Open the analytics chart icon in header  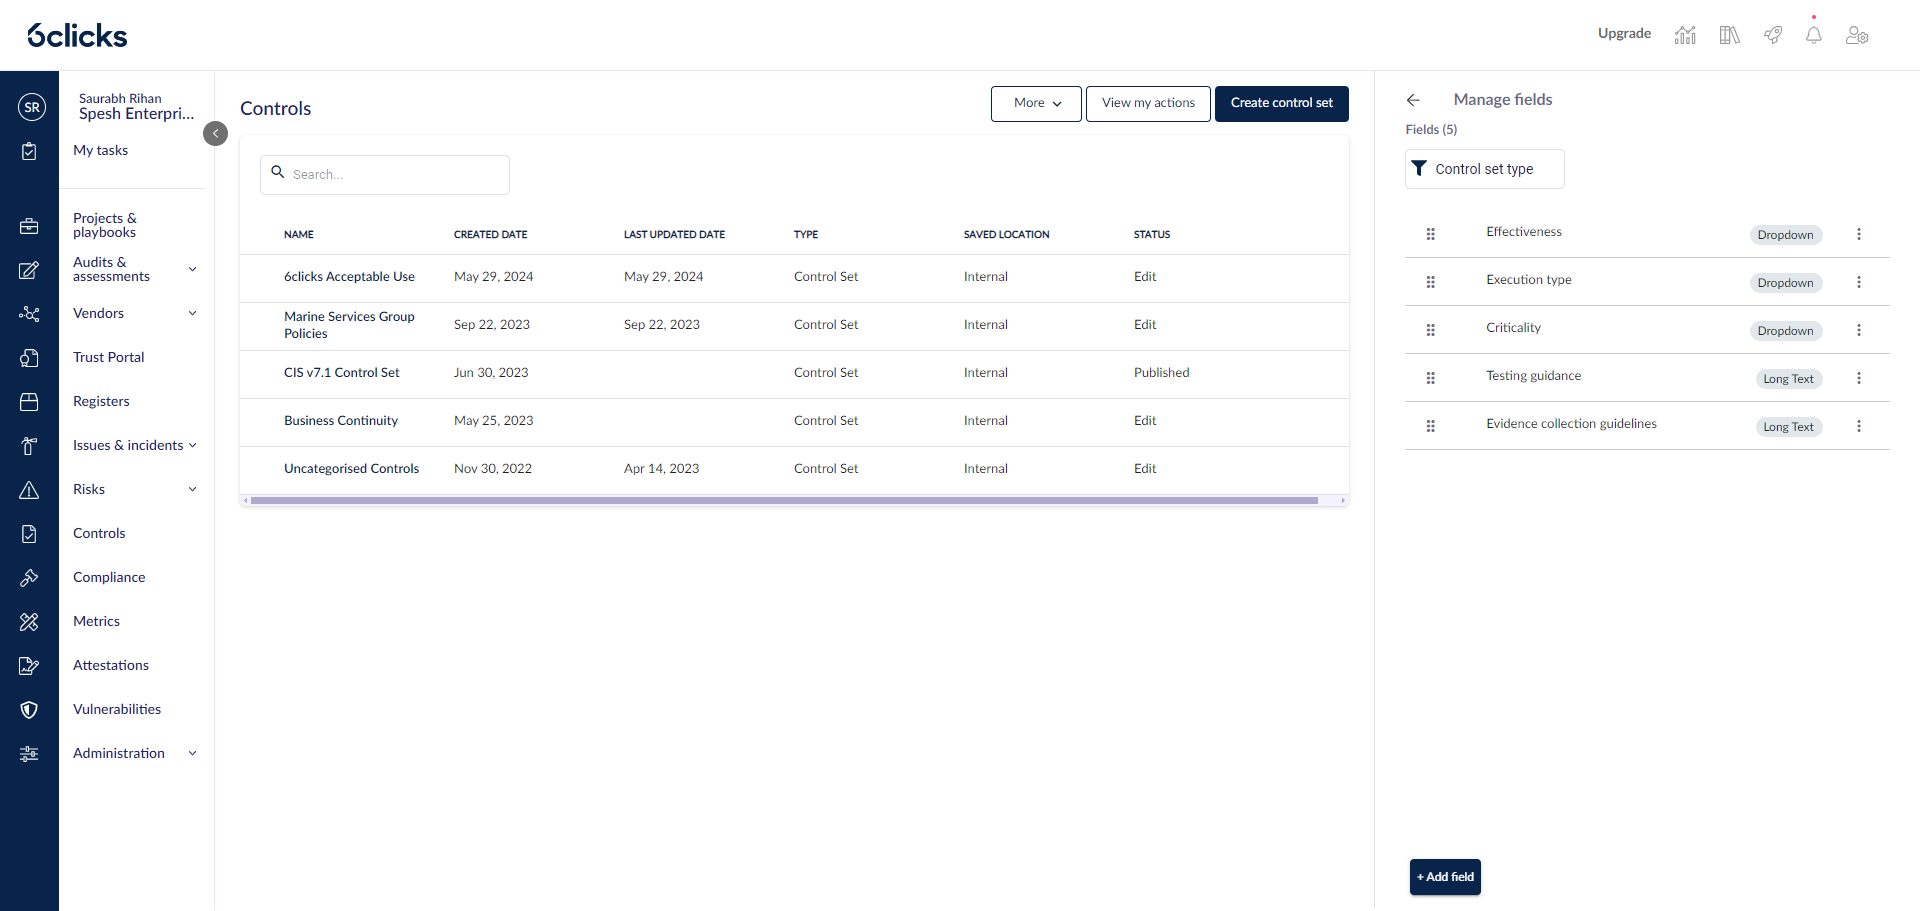tap(1685, 35)
